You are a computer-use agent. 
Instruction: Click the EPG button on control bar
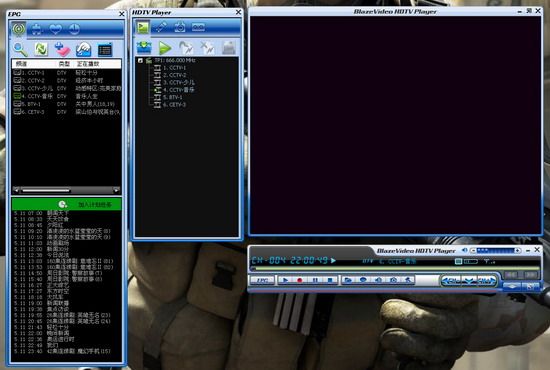pos(262,280)
